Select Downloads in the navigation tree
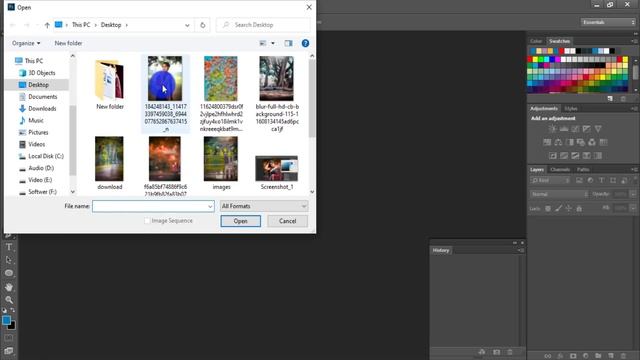This screenshot has width=640, height=360. (x=42, y=109)
